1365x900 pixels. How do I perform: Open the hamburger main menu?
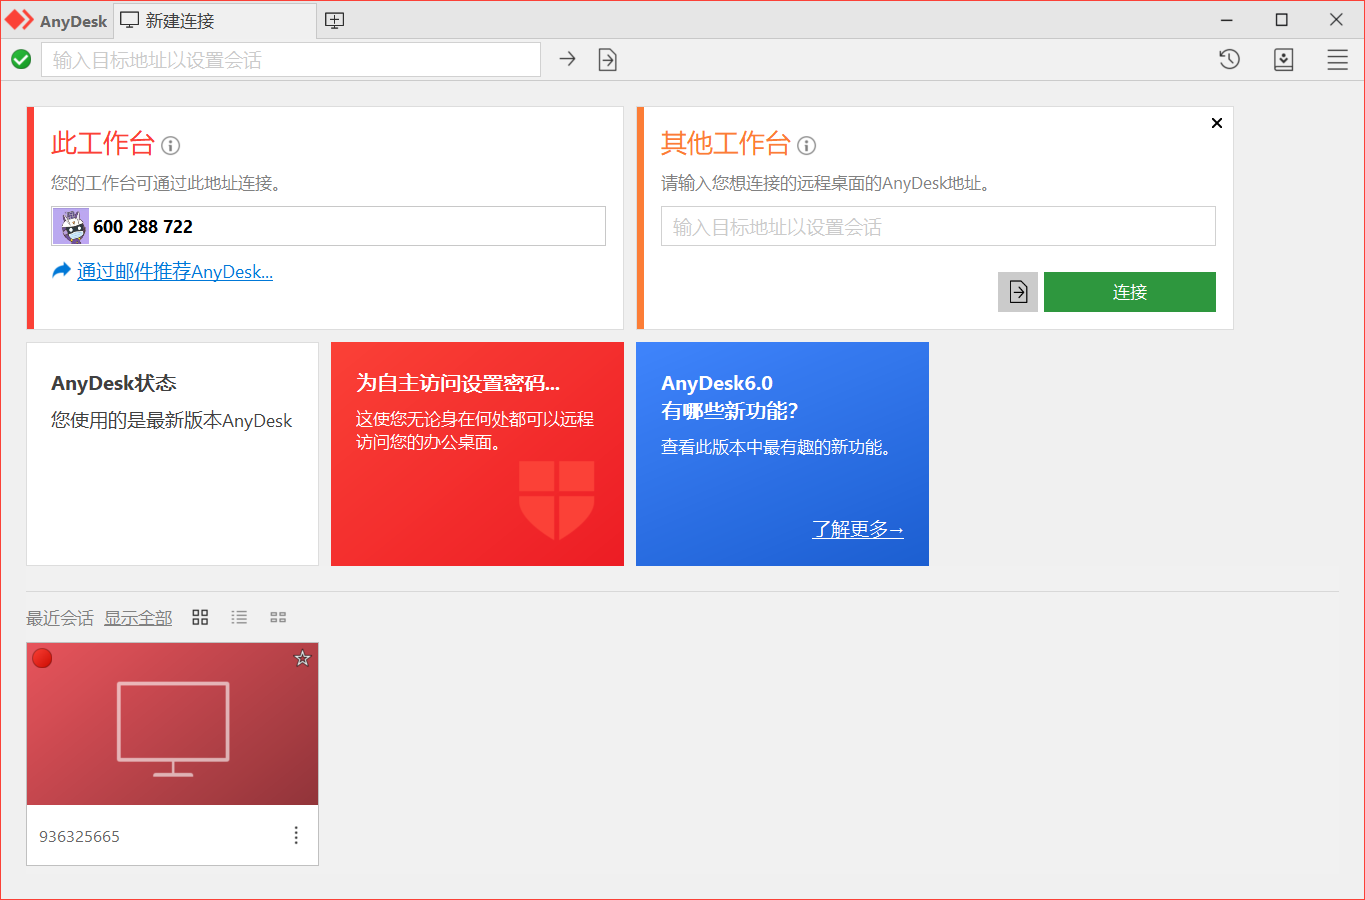[1338, 60]
